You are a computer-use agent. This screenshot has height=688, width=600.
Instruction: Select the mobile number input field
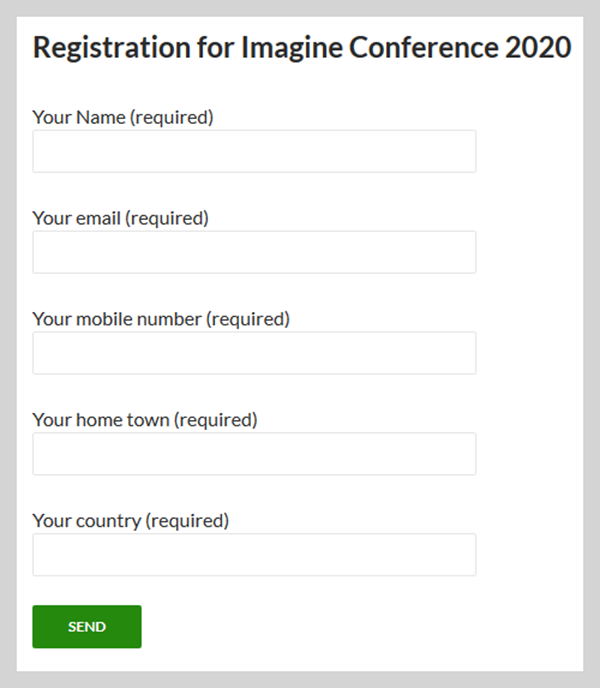[254, 353]
